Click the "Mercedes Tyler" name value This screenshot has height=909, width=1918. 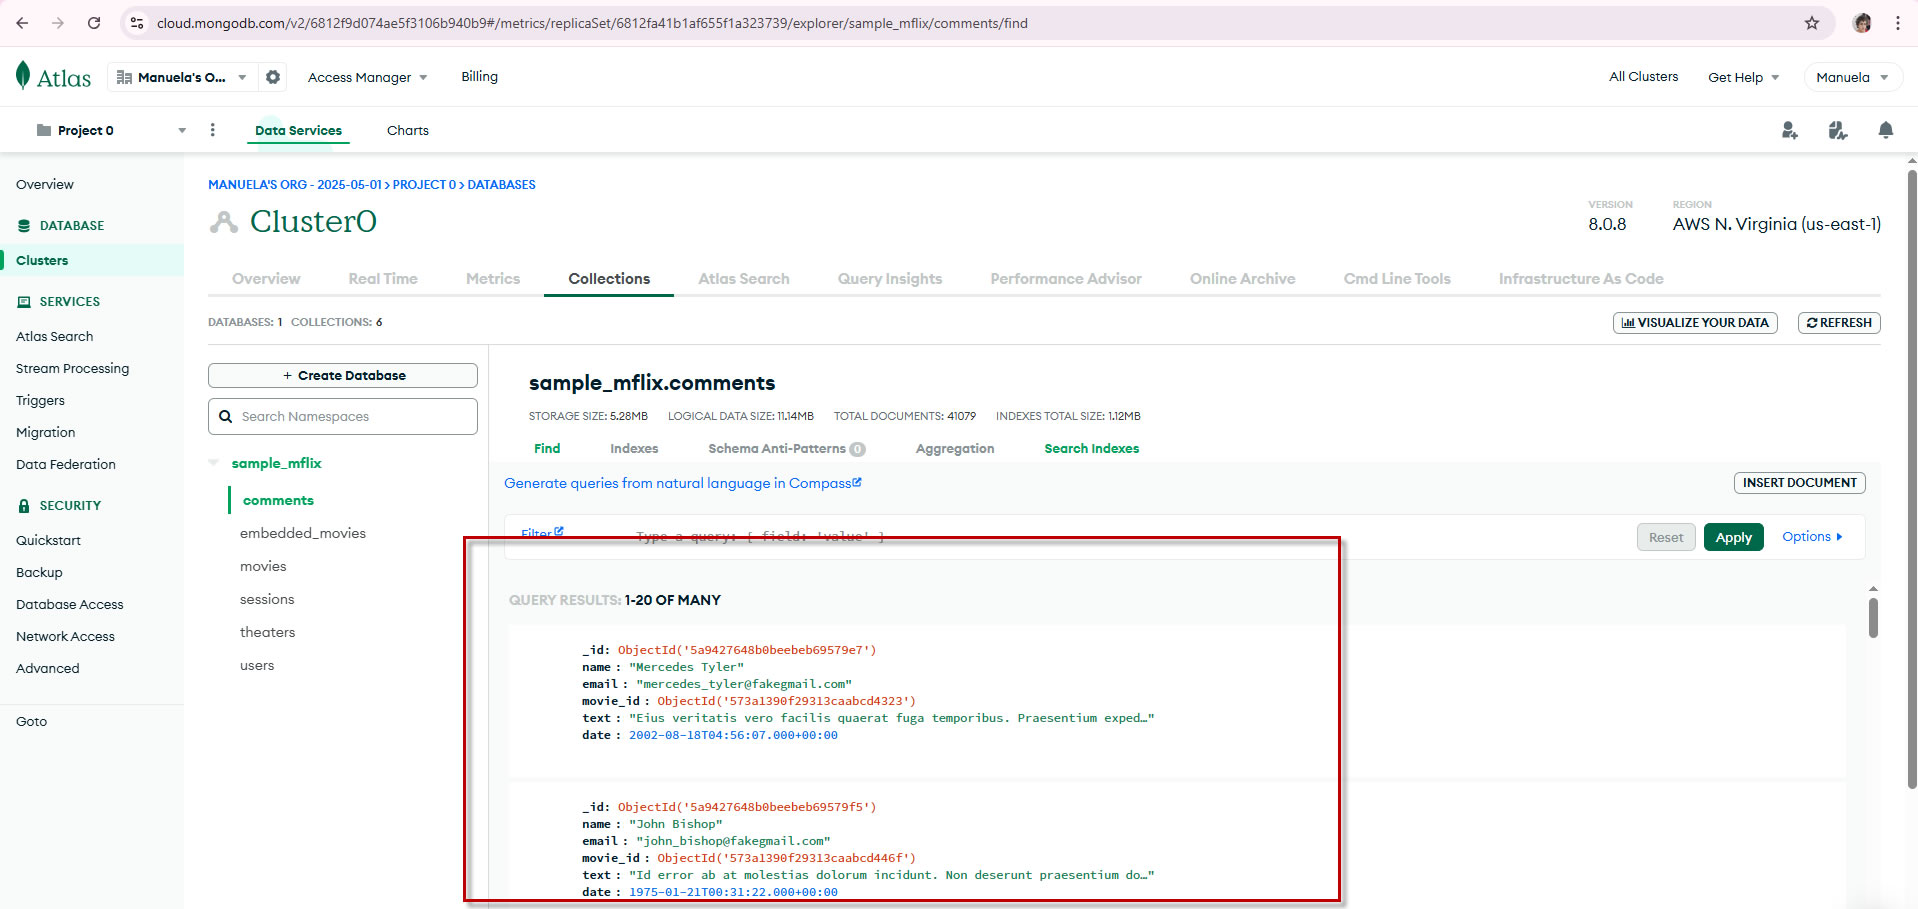pyautogui.click(x=686, y=667)
